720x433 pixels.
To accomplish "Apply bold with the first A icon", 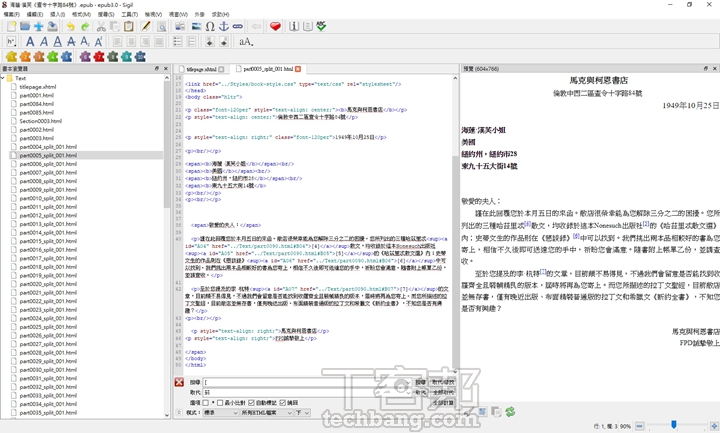I will [30, 42].
